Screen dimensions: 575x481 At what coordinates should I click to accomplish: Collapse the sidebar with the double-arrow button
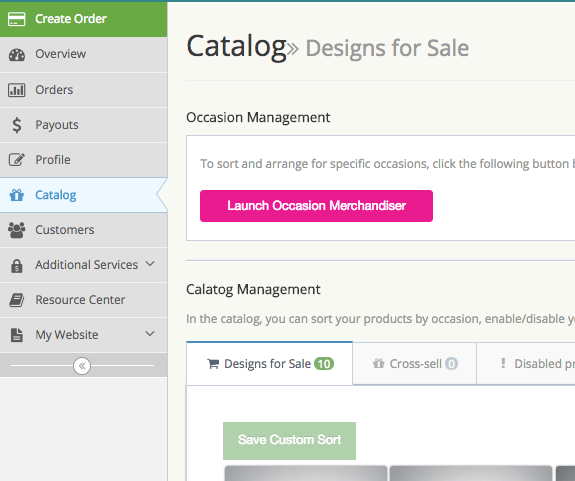pos(82,366)
